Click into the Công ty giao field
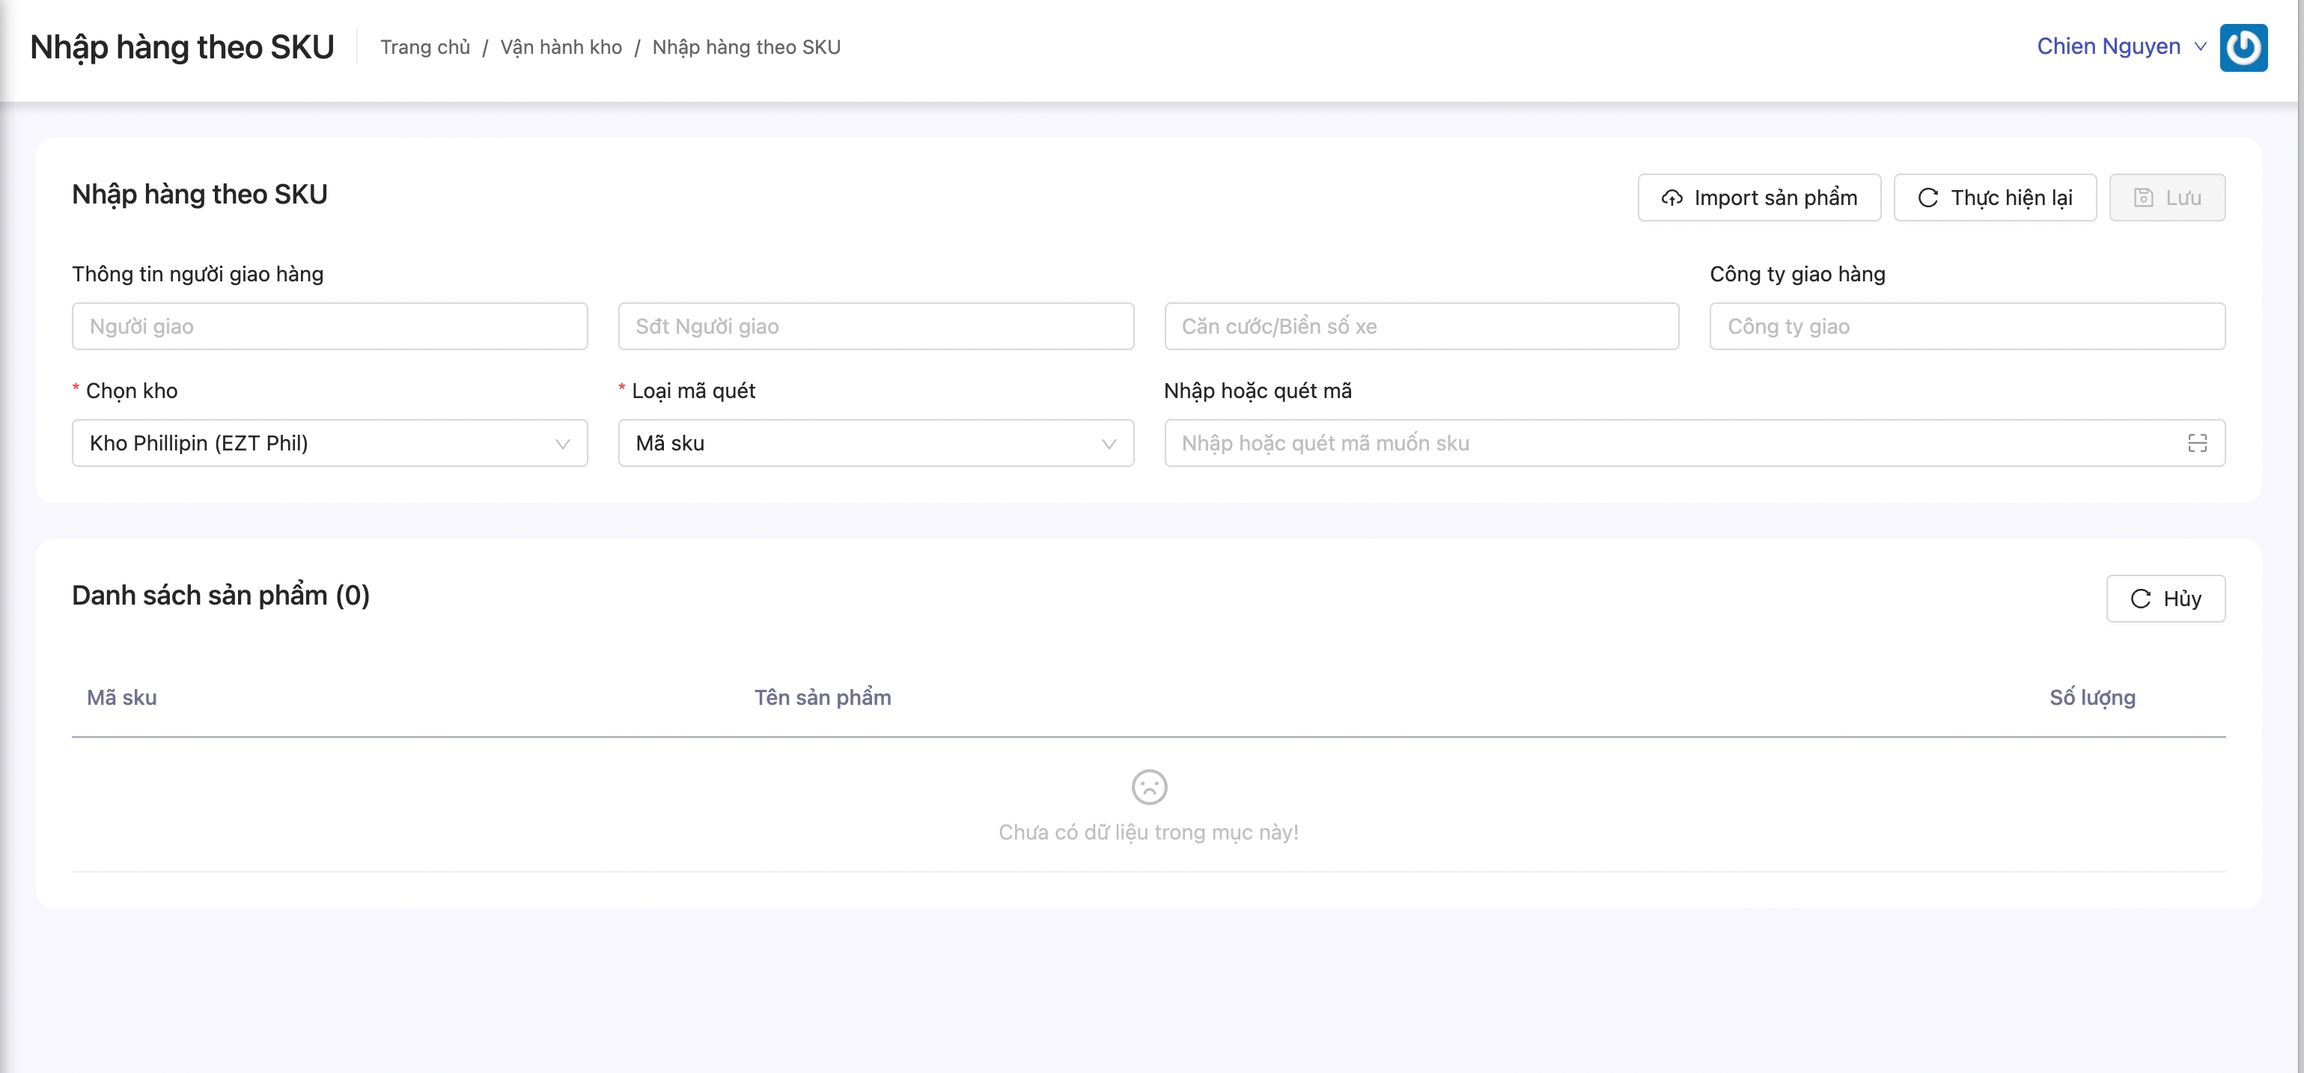Image resolution: width=2304 pixels, height=1073 pixels. coord(1966,326)
